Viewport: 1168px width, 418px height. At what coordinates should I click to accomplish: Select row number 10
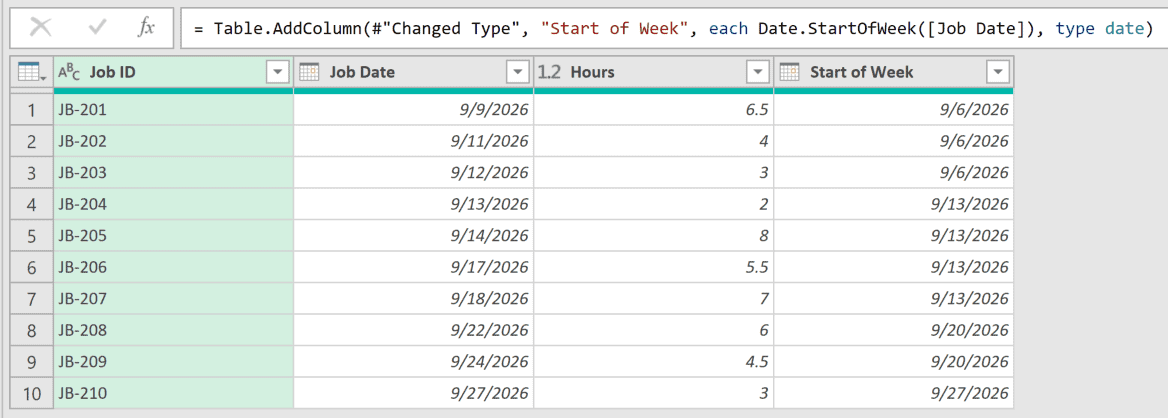pos(32,393)
